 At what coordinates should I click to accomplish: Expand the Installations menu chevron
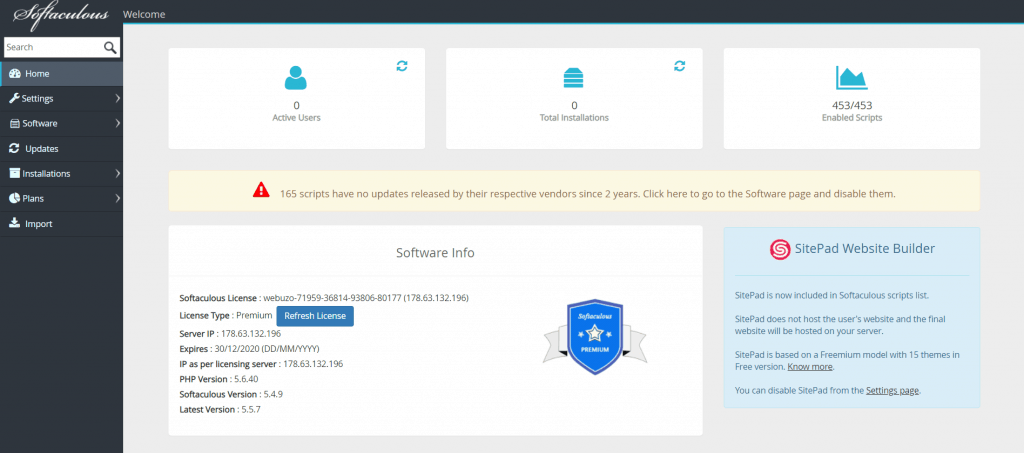[x=117, y=174]
